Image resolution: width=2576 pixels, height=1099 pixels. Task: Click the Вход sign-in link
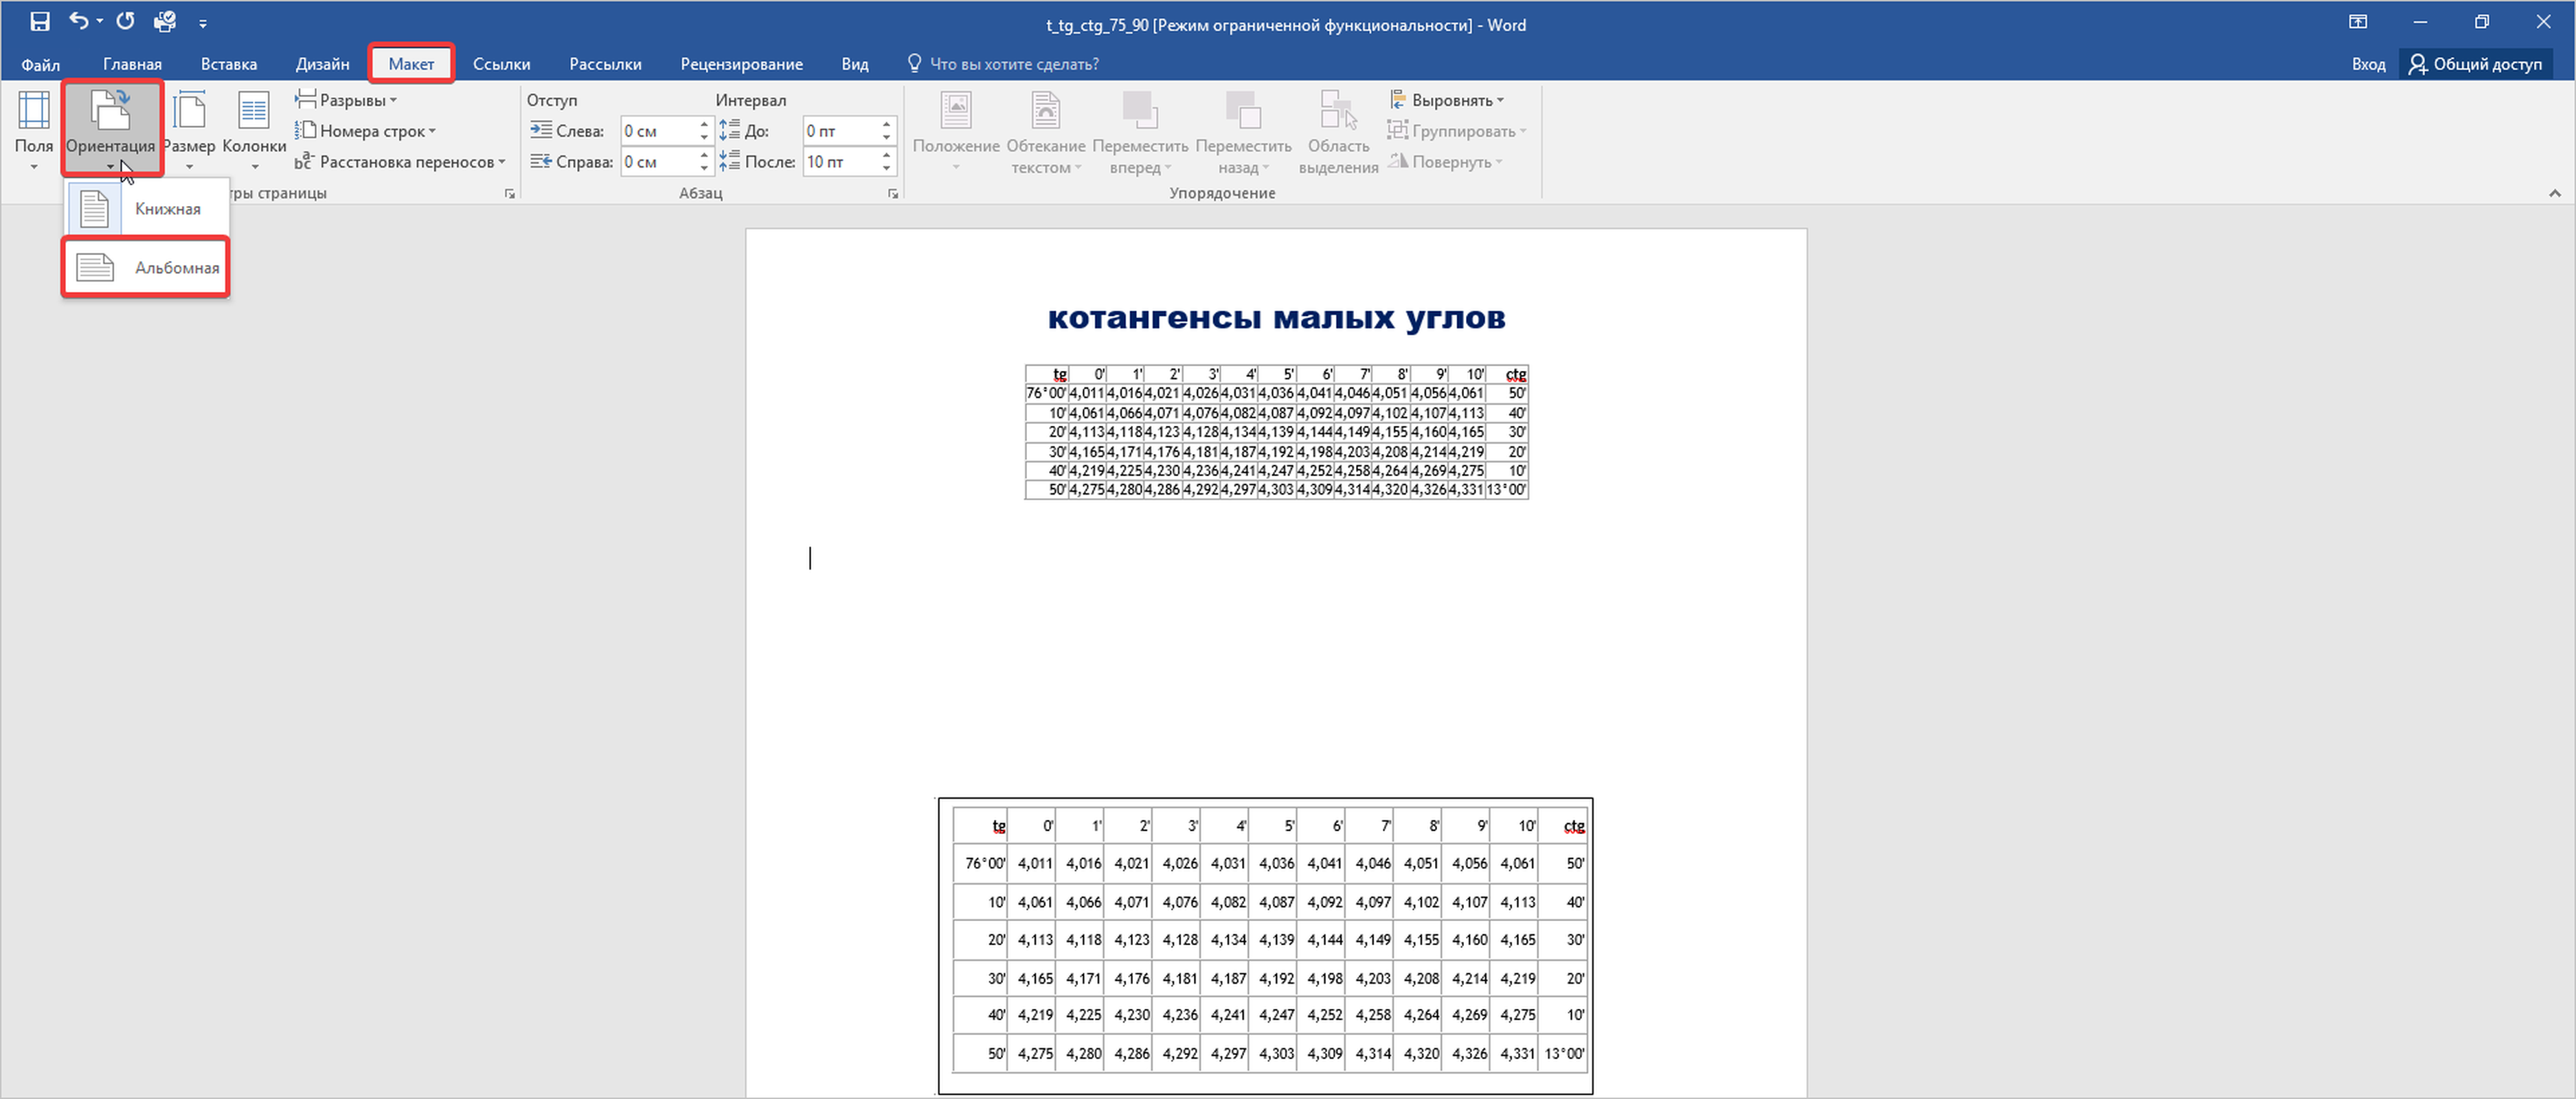tap(2367, 64)
